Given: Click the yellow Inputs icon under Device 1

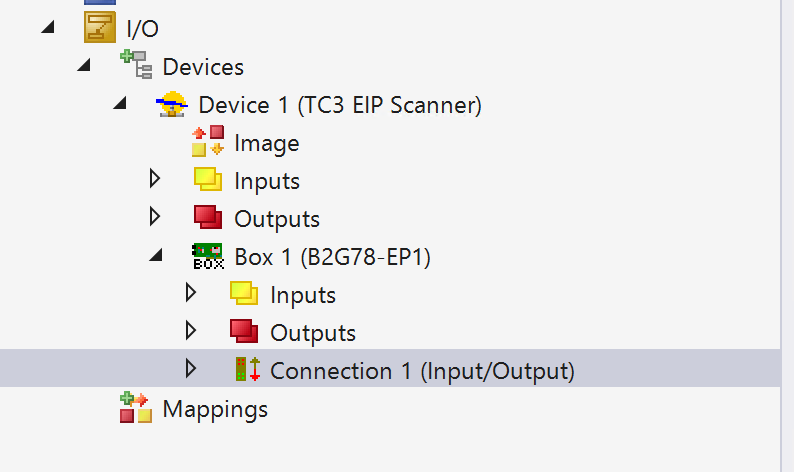Looking at the screenshot, I should [x=208, y=180].
